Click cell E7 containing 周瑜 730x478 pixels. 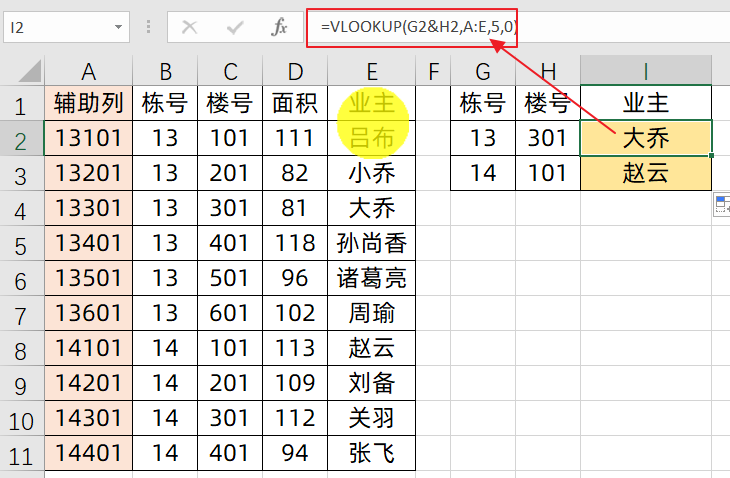point(372,313)
